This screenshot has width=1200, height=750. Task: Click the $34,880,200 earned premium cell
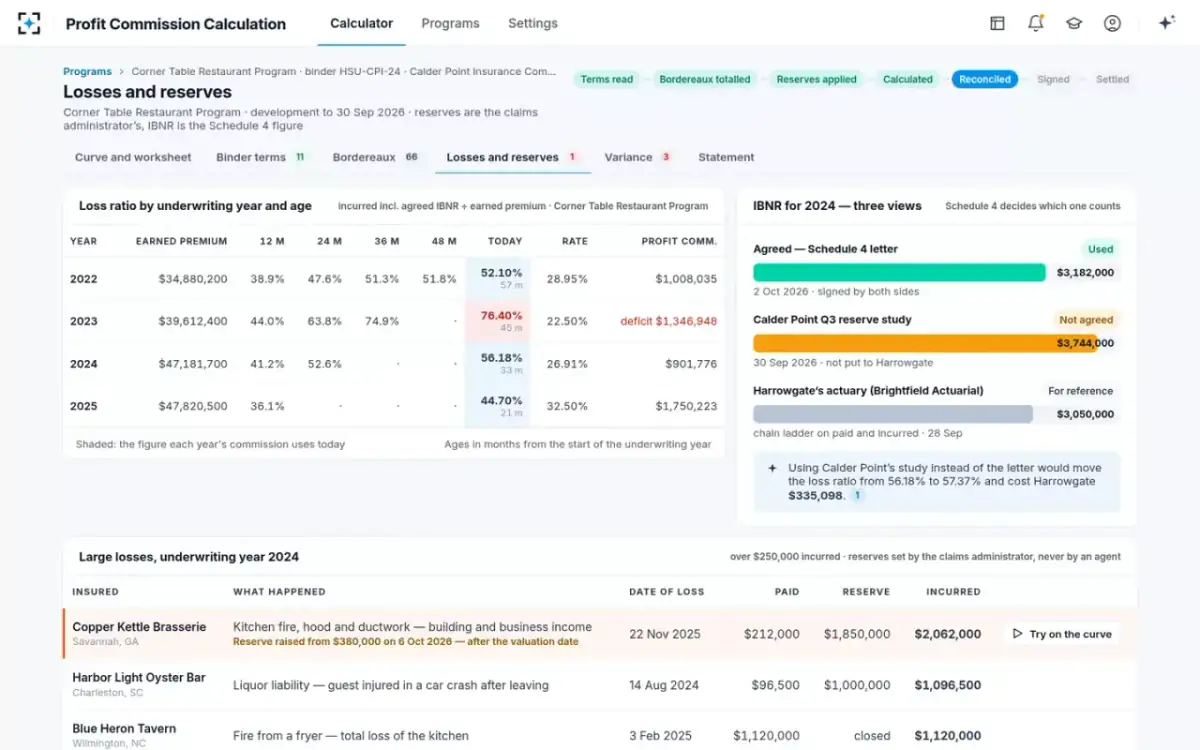point(193,279)
